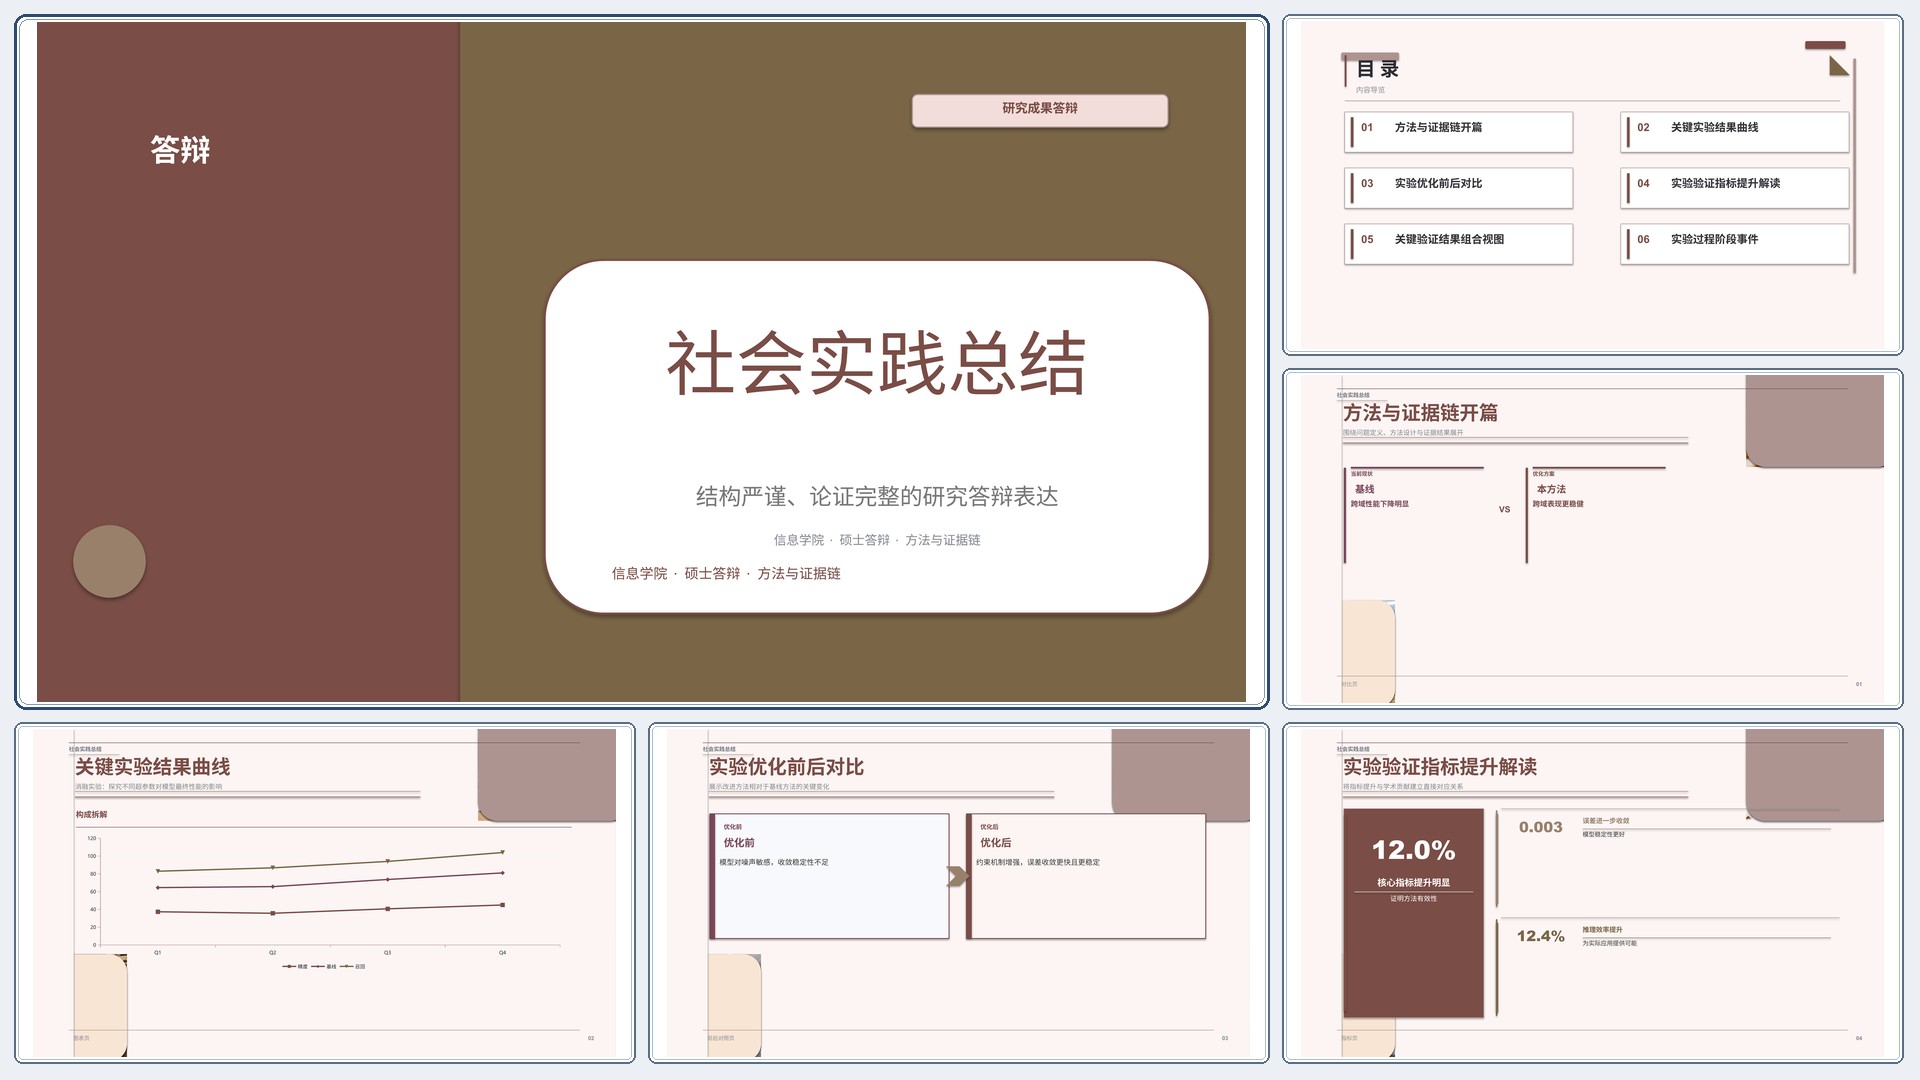This screenshot has height=1080, width=1920.
Task: Click the subtitle 结构严谨、论证完整的研究答辩表达
Action: pyautogui.click(x=877, y=497)
